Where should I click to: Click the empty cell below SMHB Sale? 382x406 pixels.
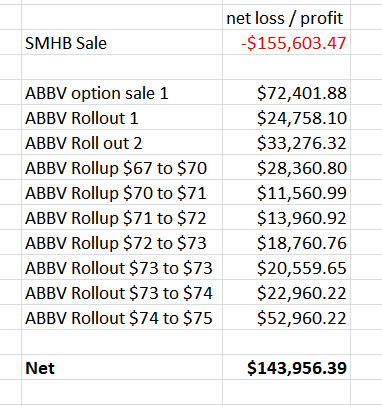122,67
